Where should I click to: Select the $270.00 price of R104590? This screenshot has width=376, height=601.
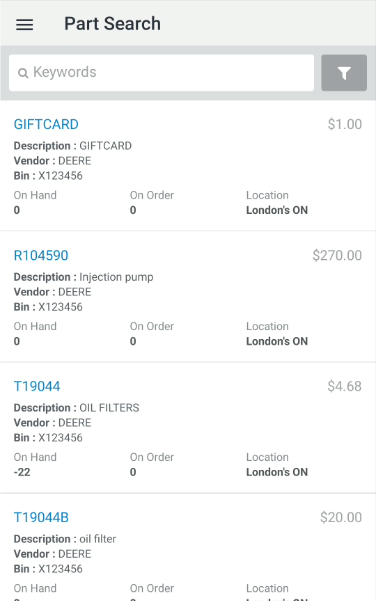click(x=337, y=255)
